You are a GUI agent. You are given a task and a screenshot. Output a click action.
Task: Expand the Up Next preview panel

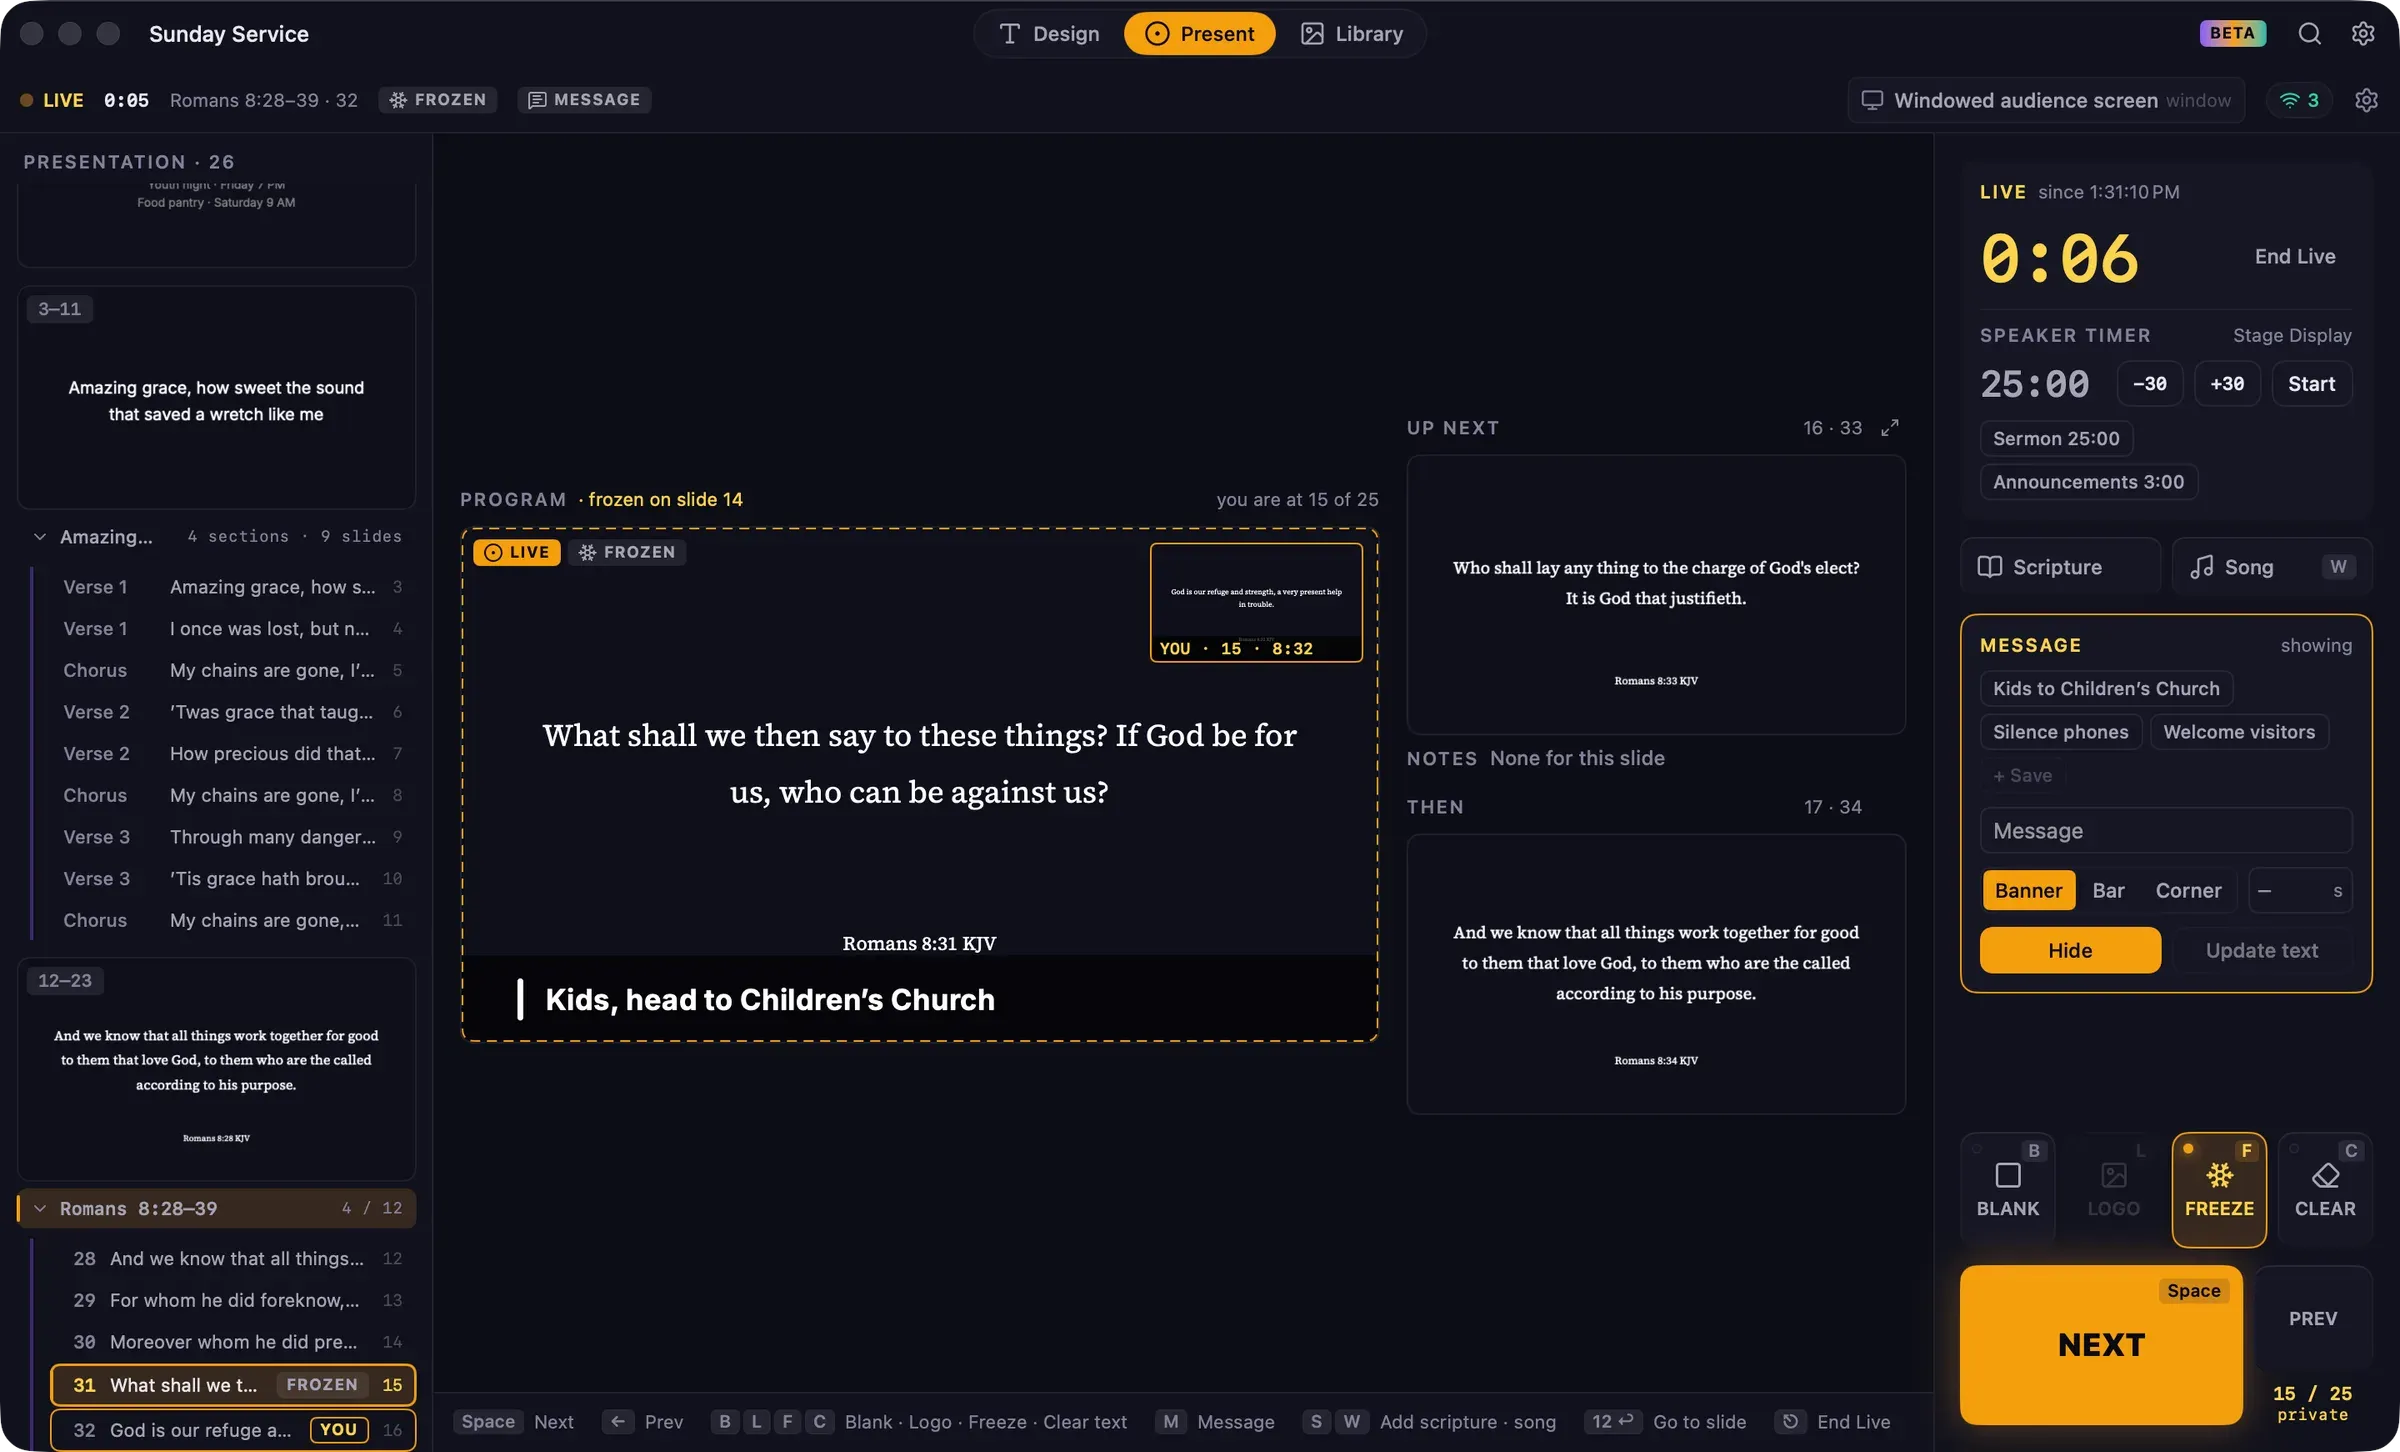(1889, 428)
